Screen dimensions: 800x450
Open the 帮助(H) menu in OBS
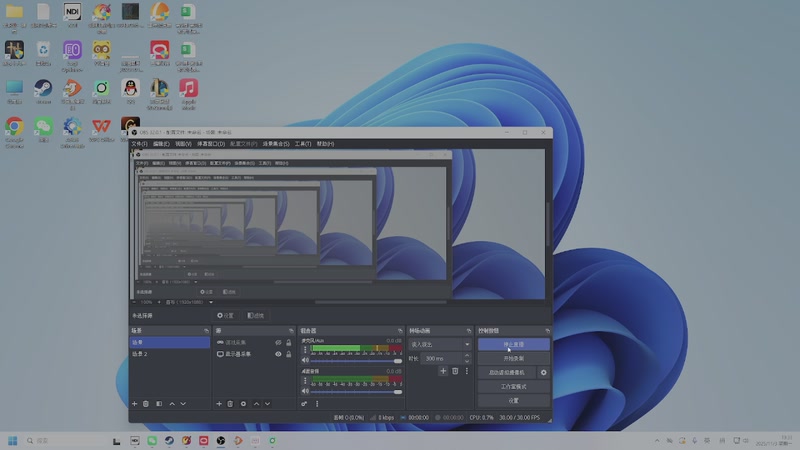point(325,144)
